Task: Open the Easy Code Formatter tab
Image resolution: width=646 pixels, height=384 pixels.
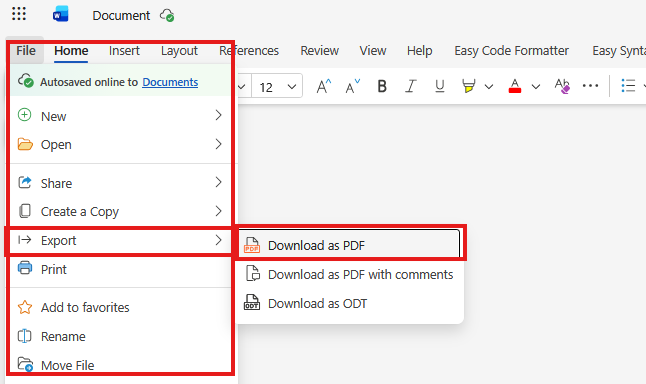Action: point(511,51)
